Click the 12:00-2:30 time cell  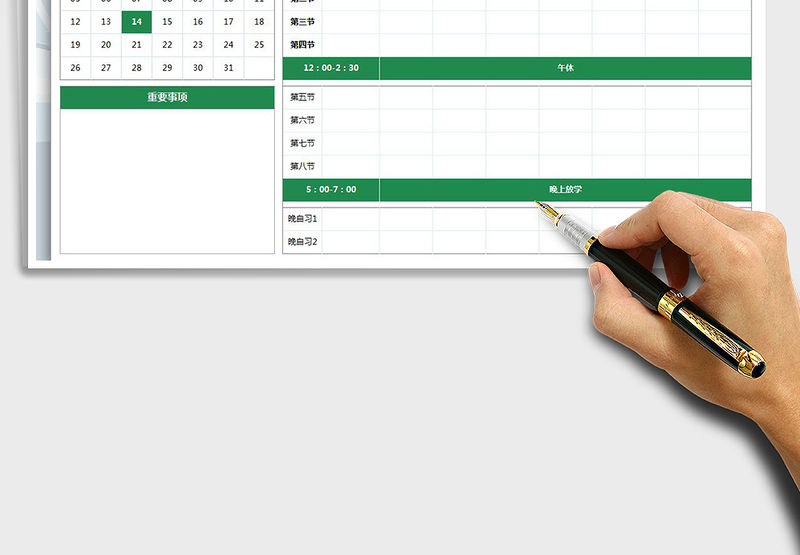coord(331,68)
